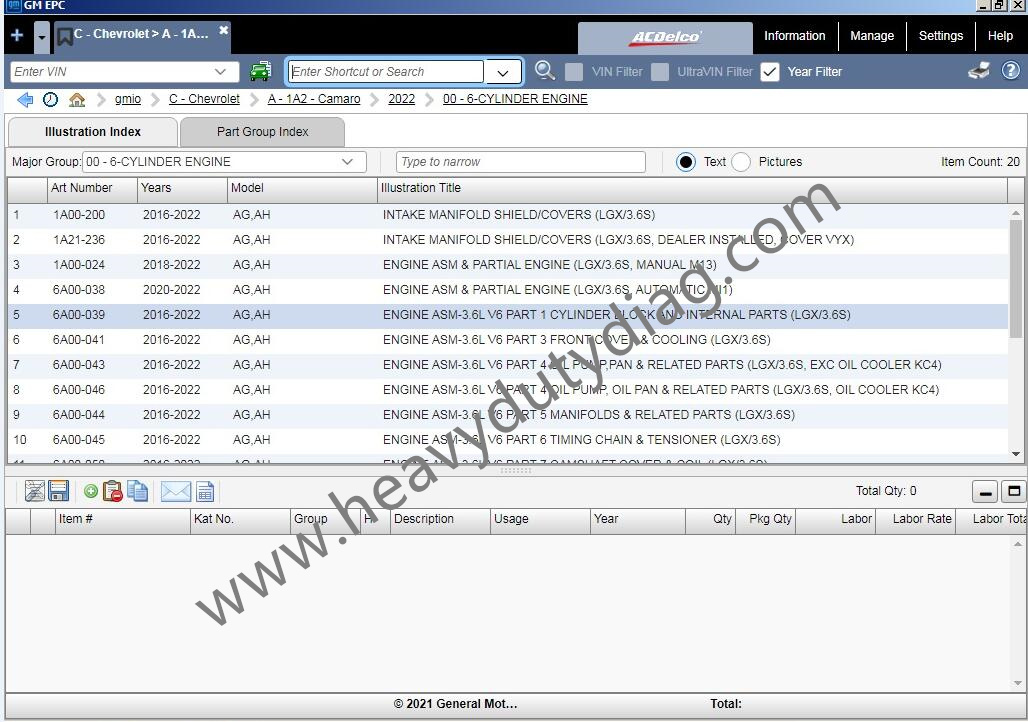
Task: Go to the home icon in breadcrumb
Action: click(77, 100)
